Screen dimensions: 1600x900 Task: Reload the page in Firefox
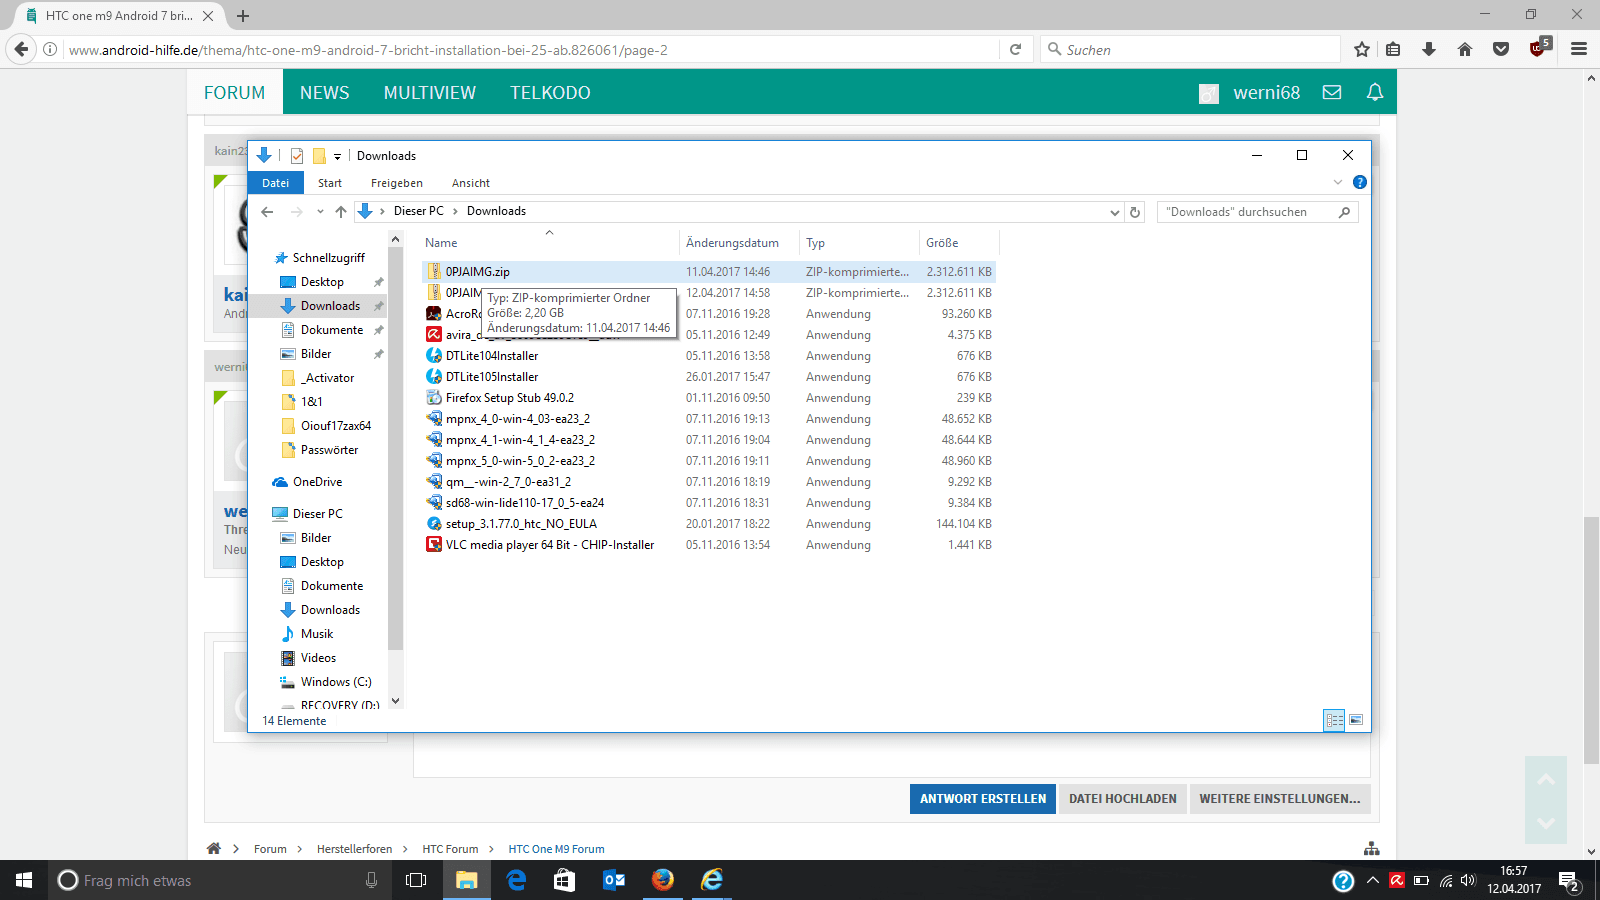coord(1015,49)
